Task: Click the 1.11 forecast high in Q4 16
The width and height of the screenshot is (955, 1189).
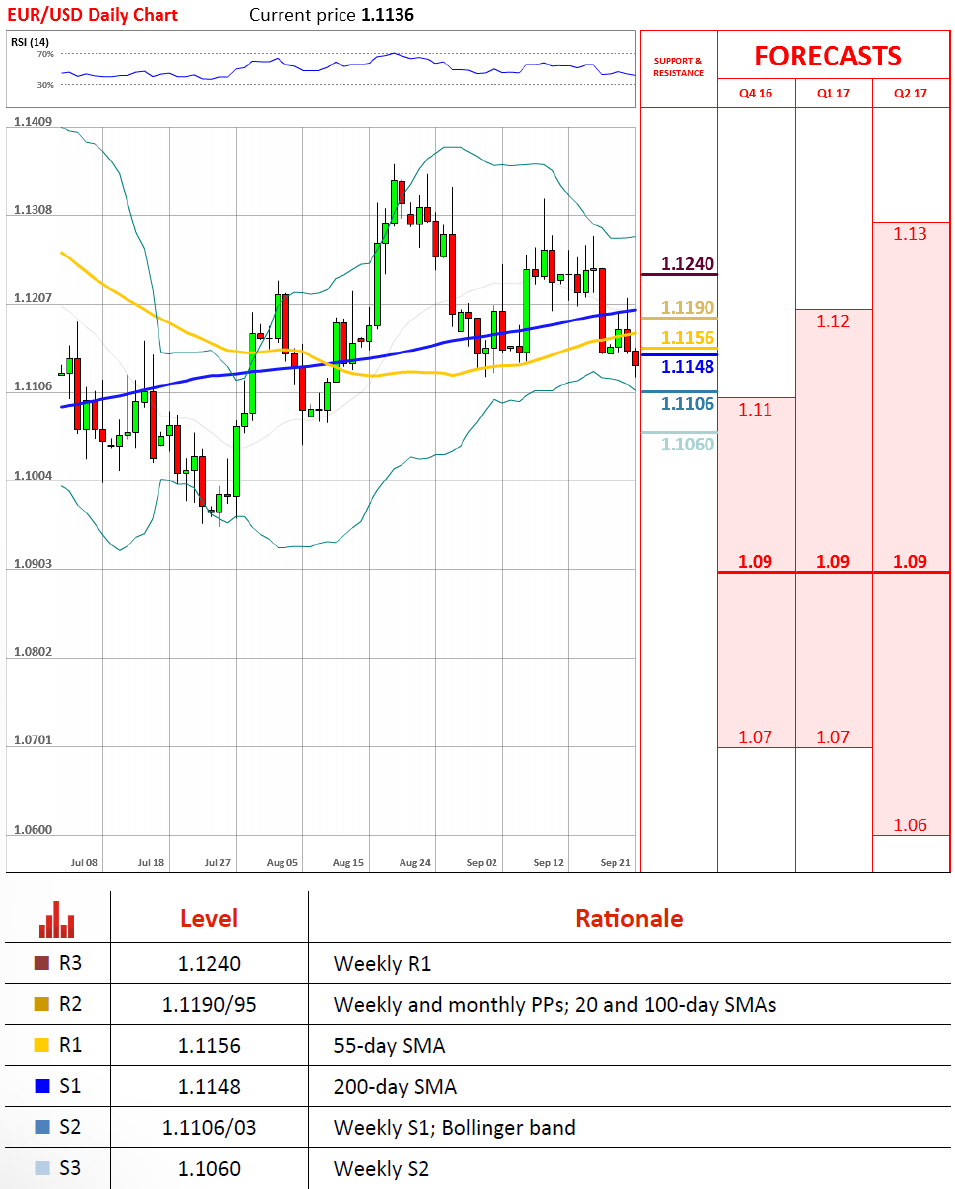Action: pyautogui.click(x=755, y=409)
